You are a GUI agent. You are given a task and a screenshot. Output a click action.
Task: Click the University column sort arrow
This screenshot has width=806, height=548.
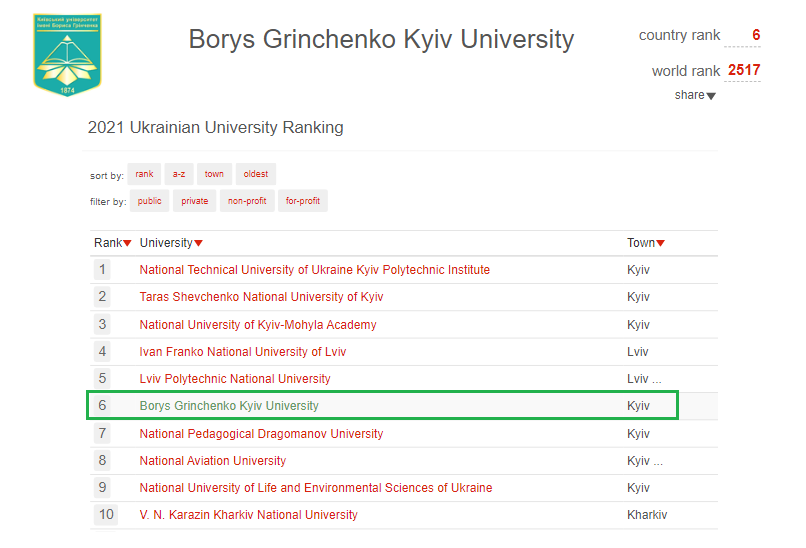[x=198, y=244]
